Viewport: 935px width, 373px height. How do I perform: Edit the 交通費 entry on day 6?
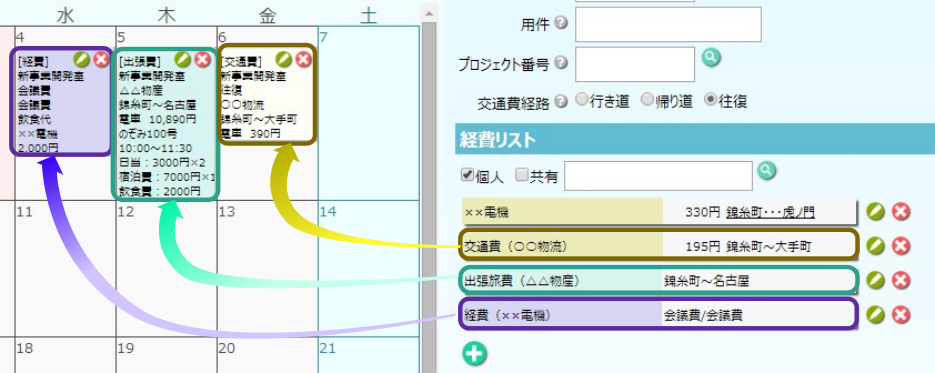tap(284, 59)
